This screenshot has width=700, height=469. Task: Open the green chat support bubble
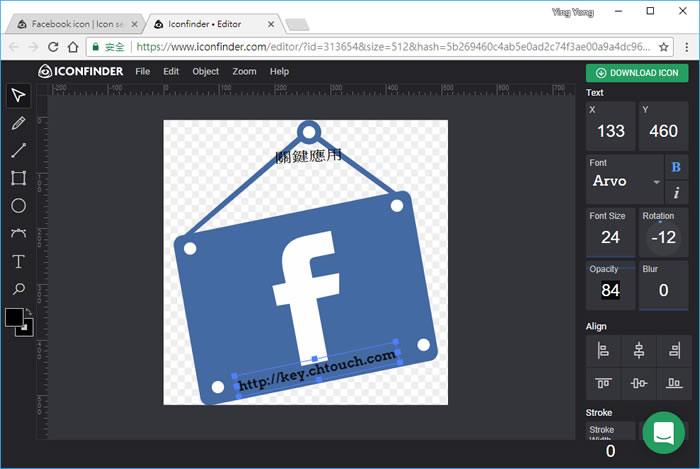click(x=663, y=432)
